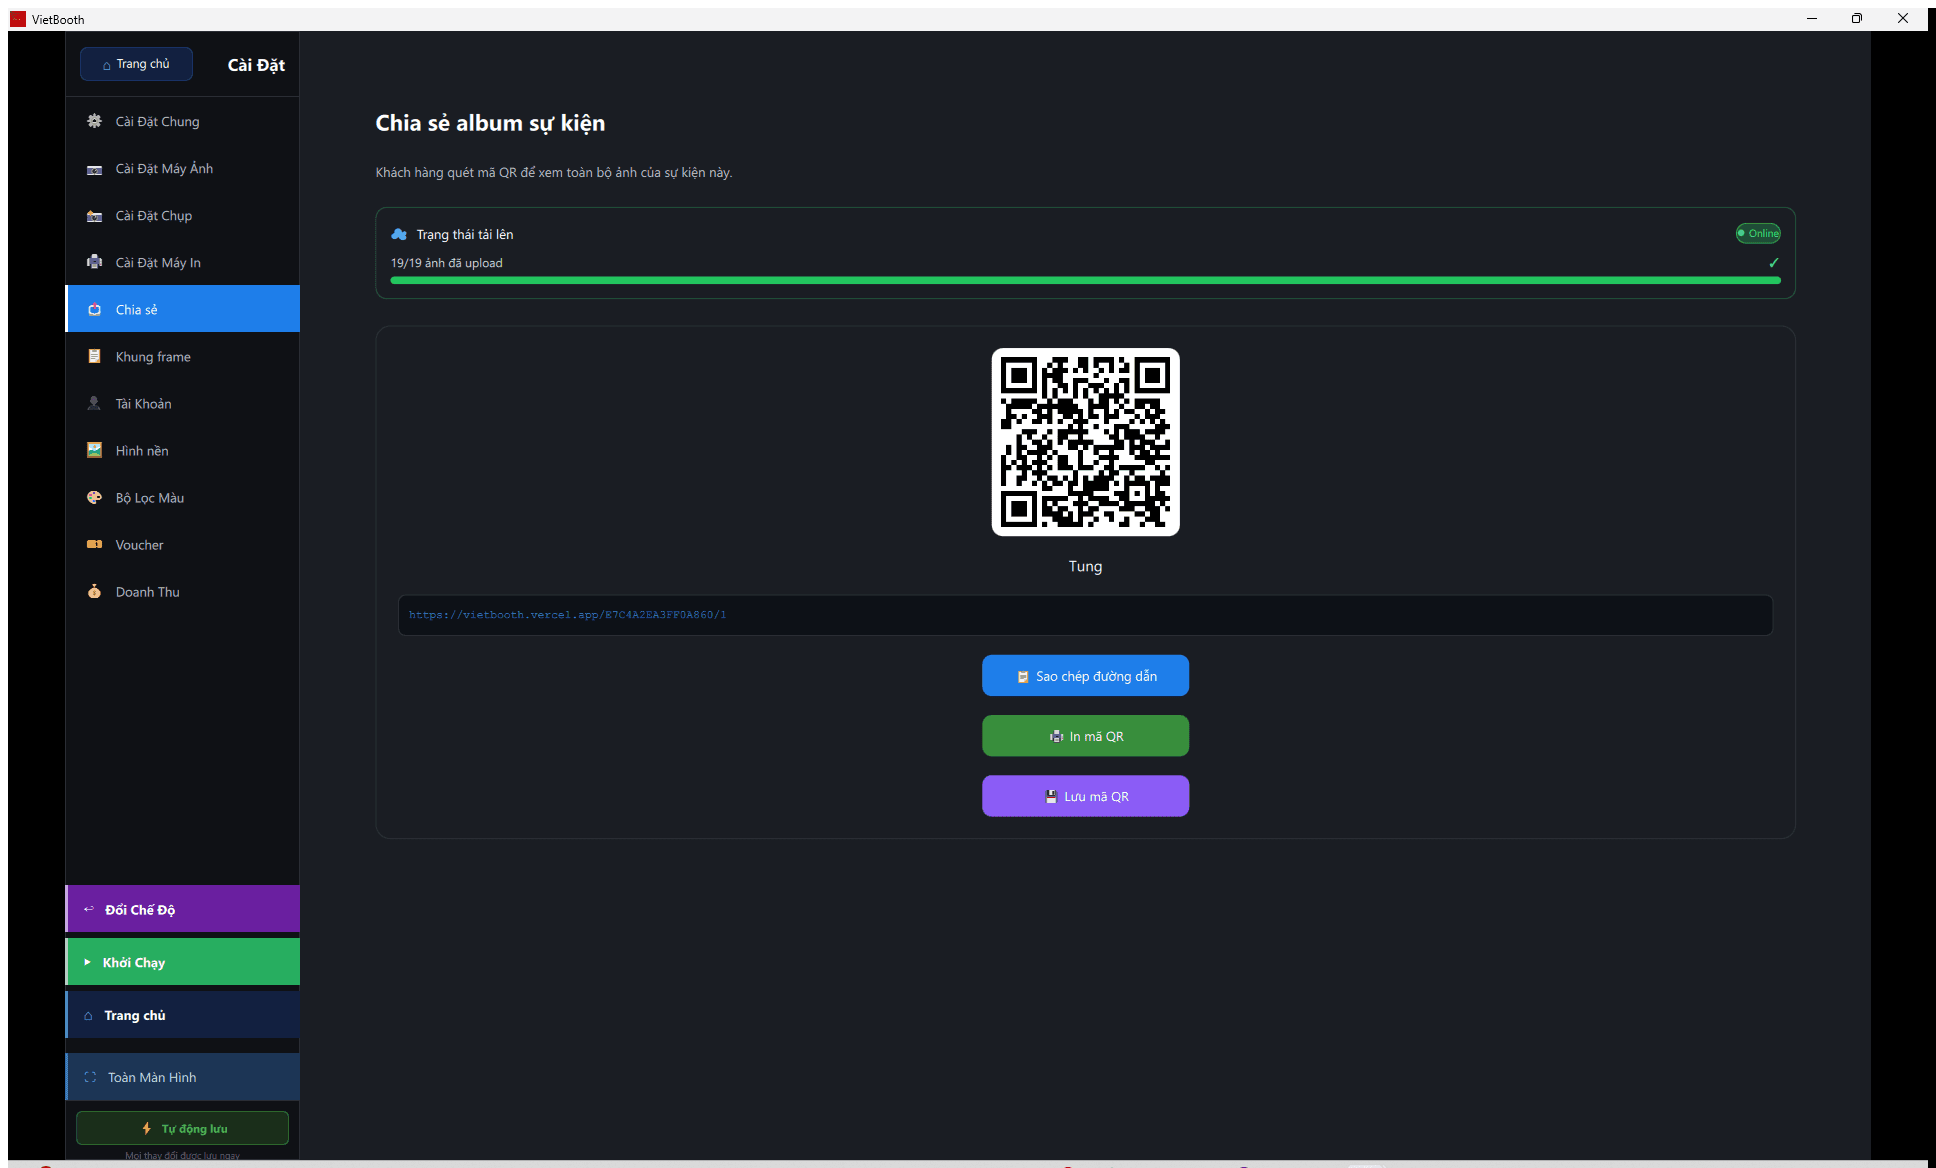Open the Cài Đặt Máy In printer icon

[x=94, y=262]
